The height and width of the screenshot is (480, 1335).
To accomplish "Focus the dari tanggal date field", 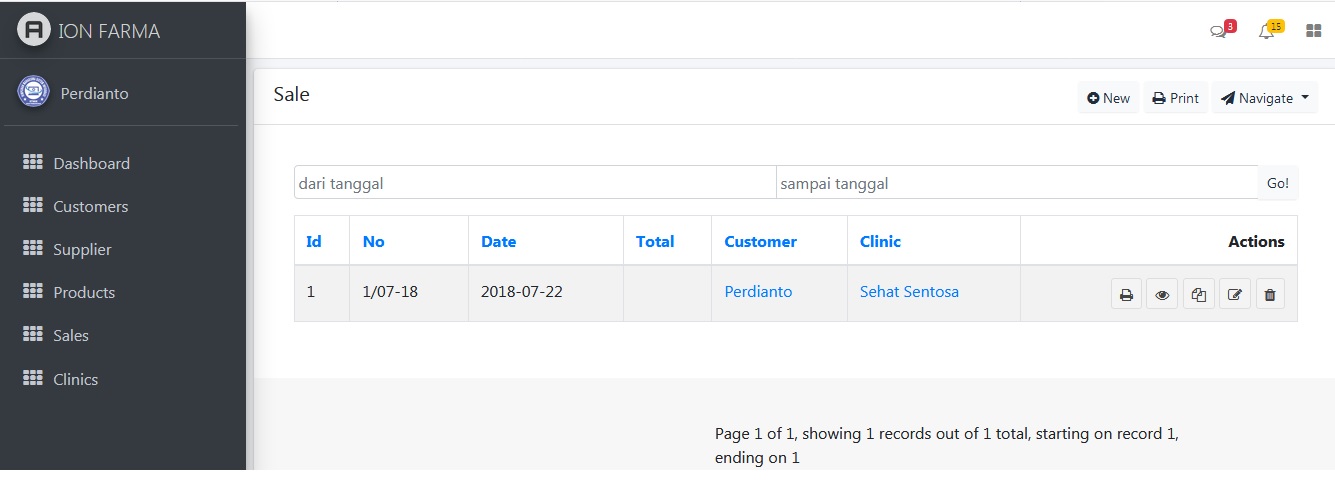I will [535, 183].
